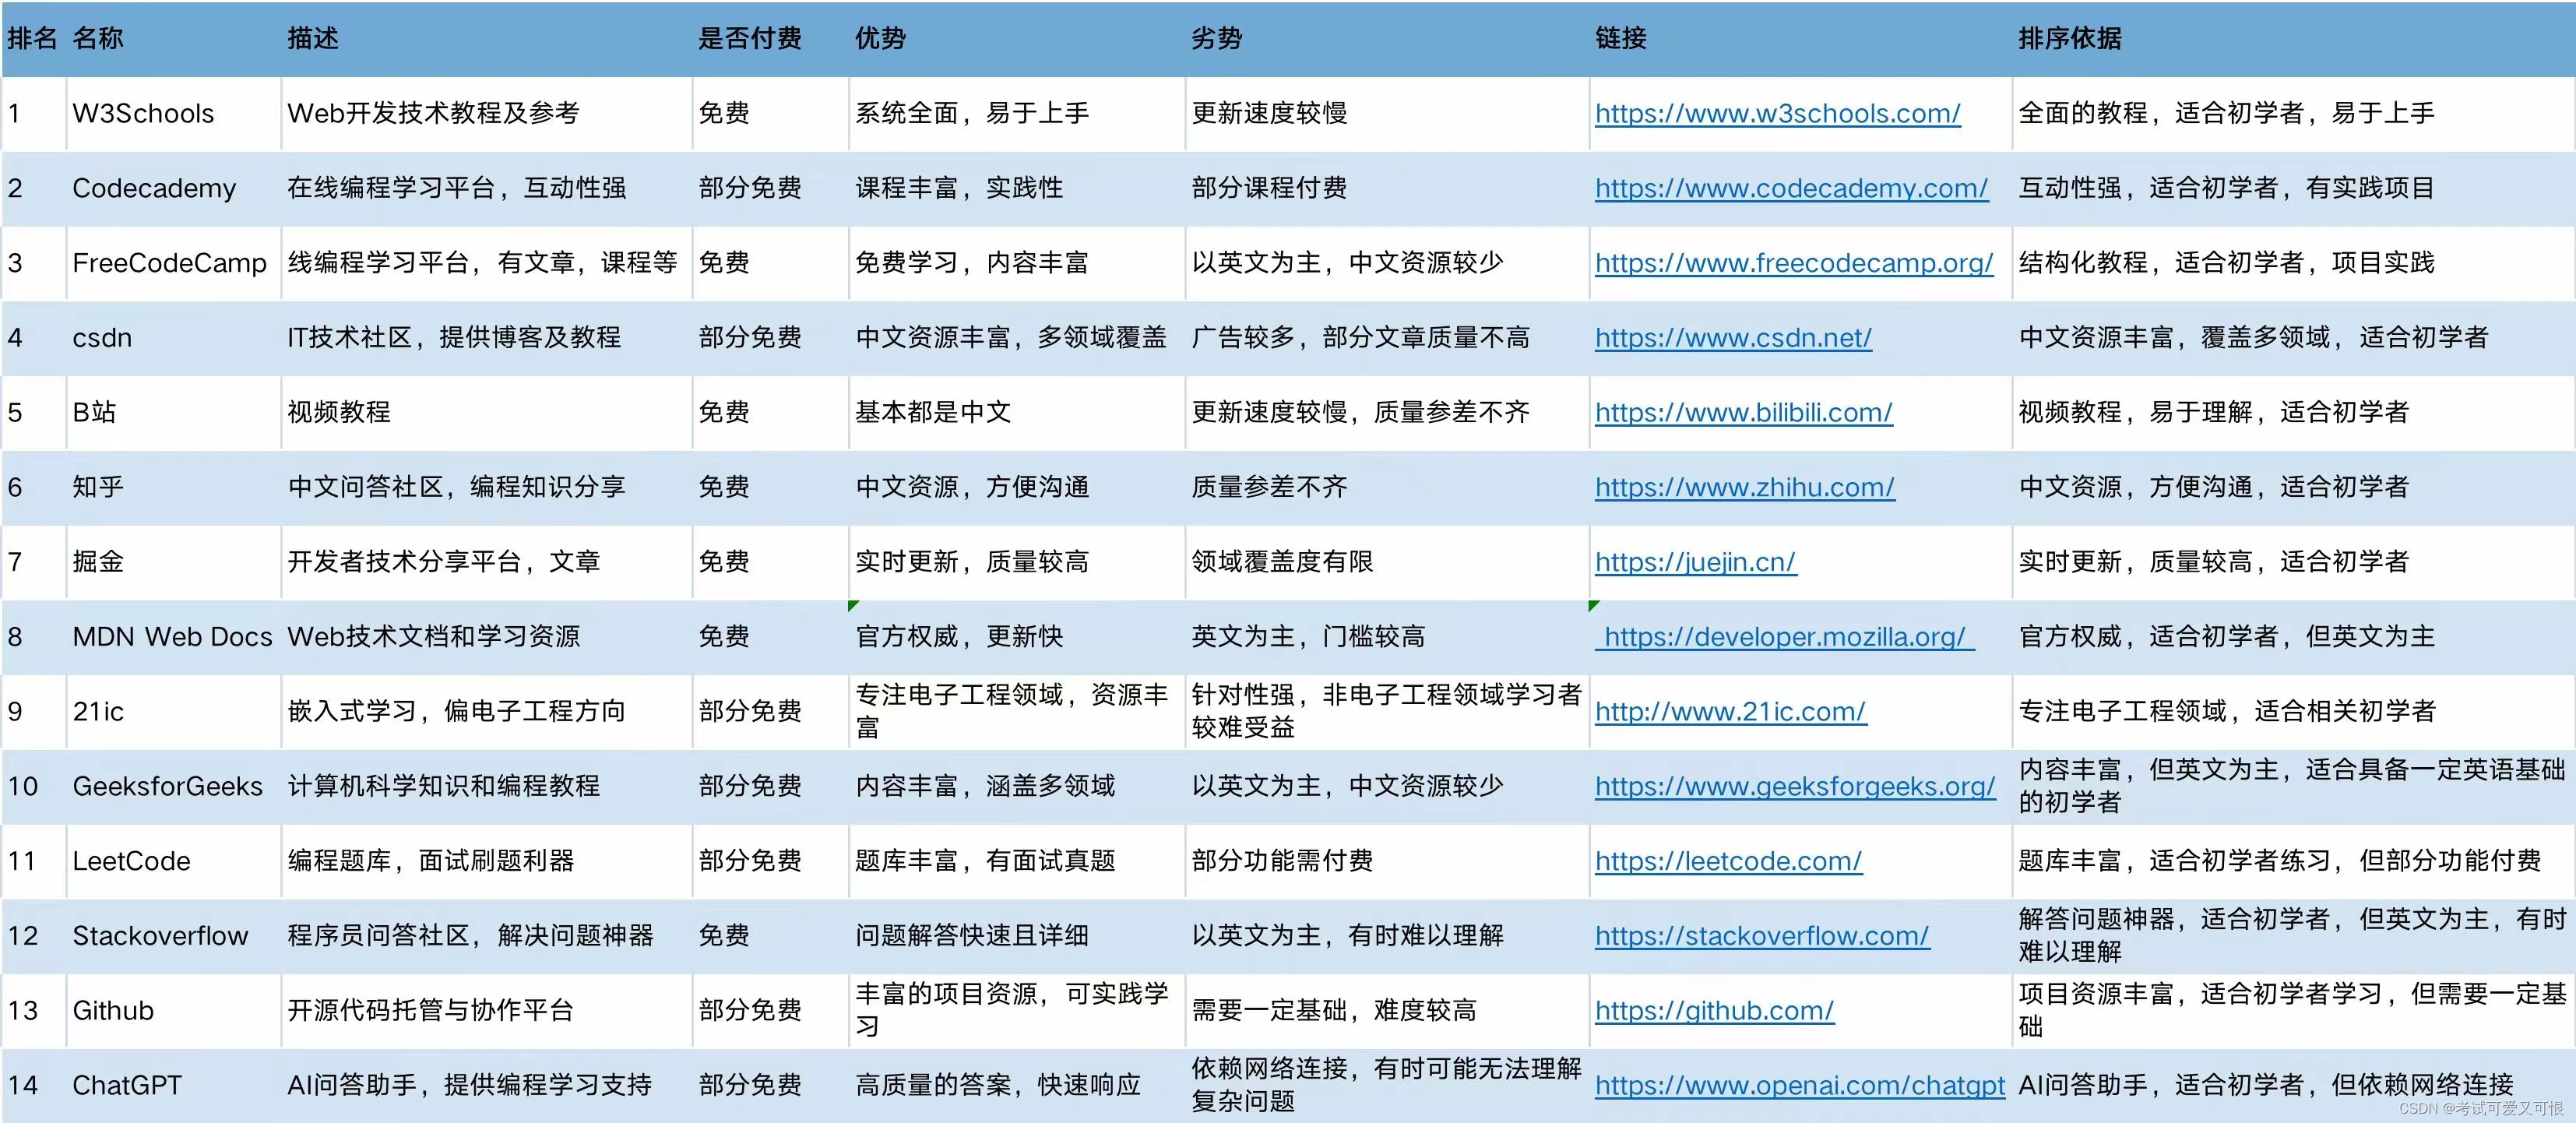Image resolution: width=2576 pixels, height=1123 pixels.
Task: Select the MDN Web Docs name cell
Action: coord(172,637)
